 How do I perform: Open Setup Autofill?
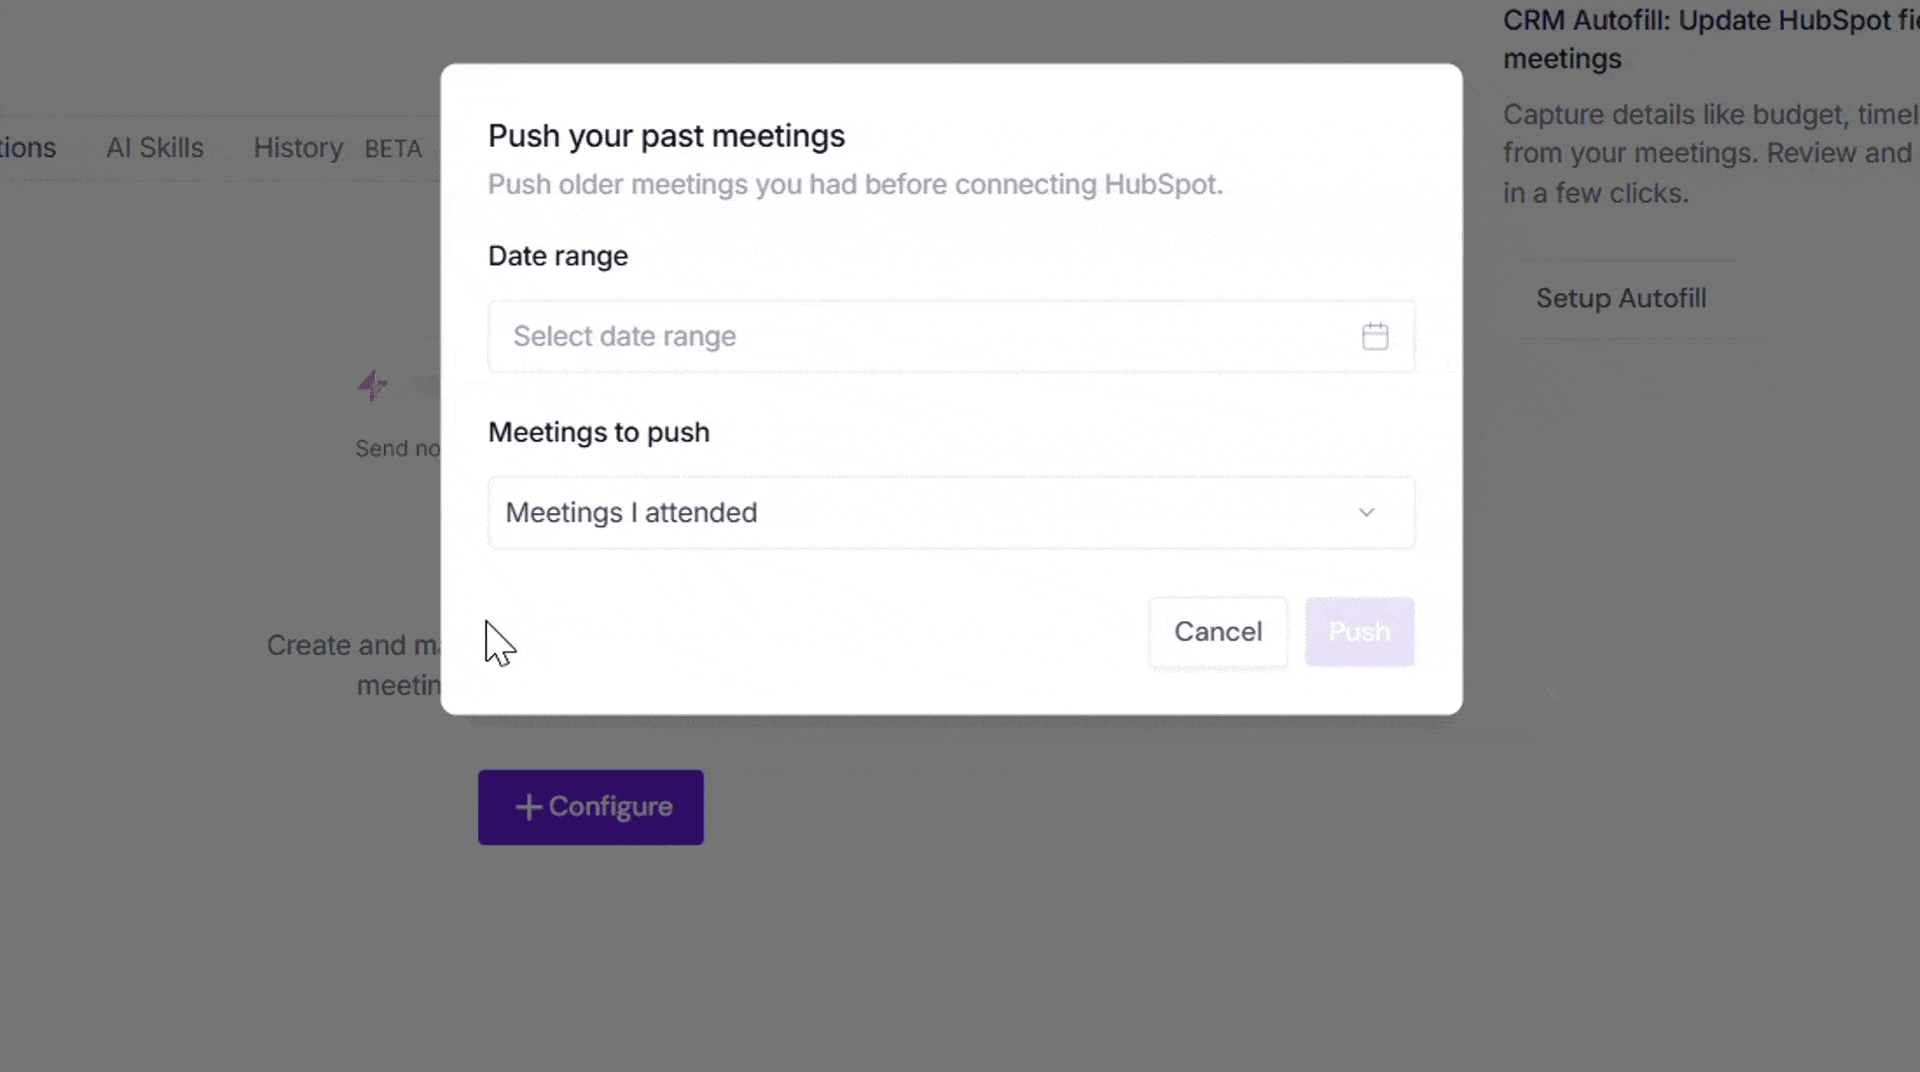[x=1621, y=298]
